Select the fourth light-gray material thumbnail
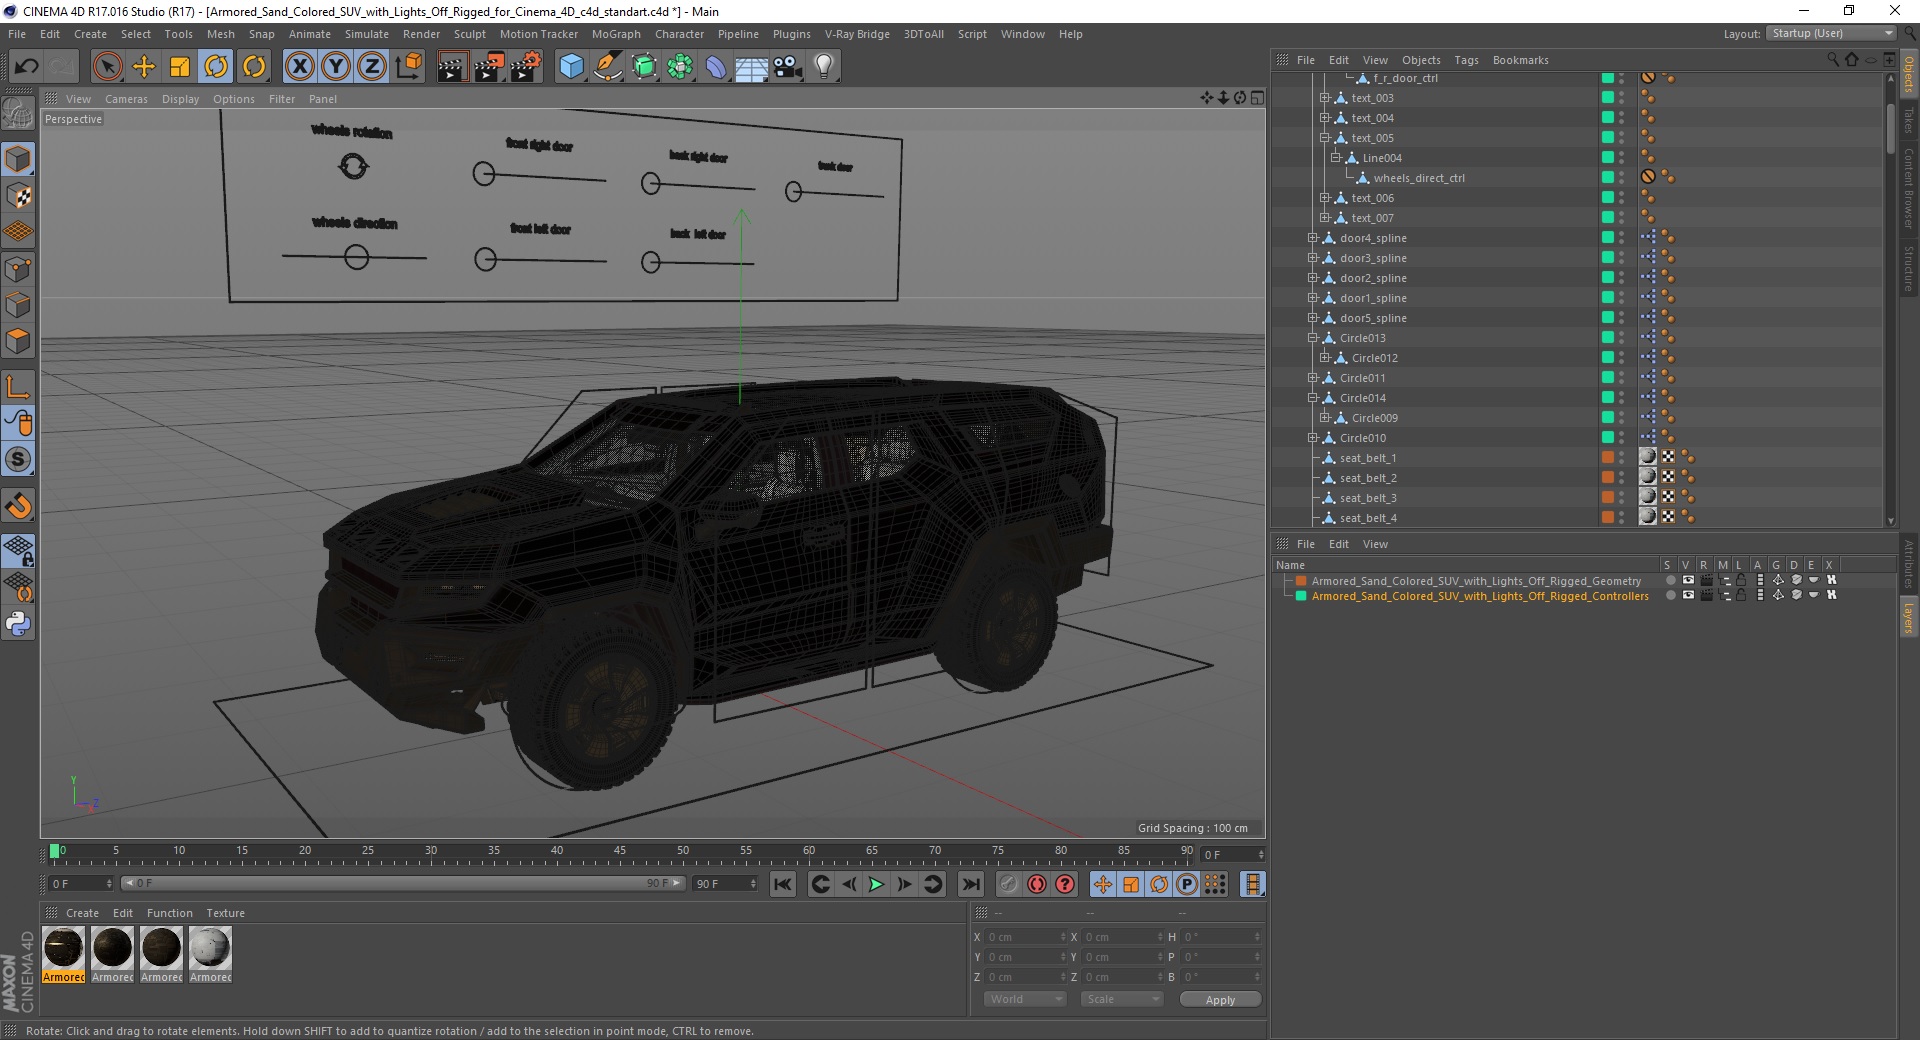 (x=211, y=948)
